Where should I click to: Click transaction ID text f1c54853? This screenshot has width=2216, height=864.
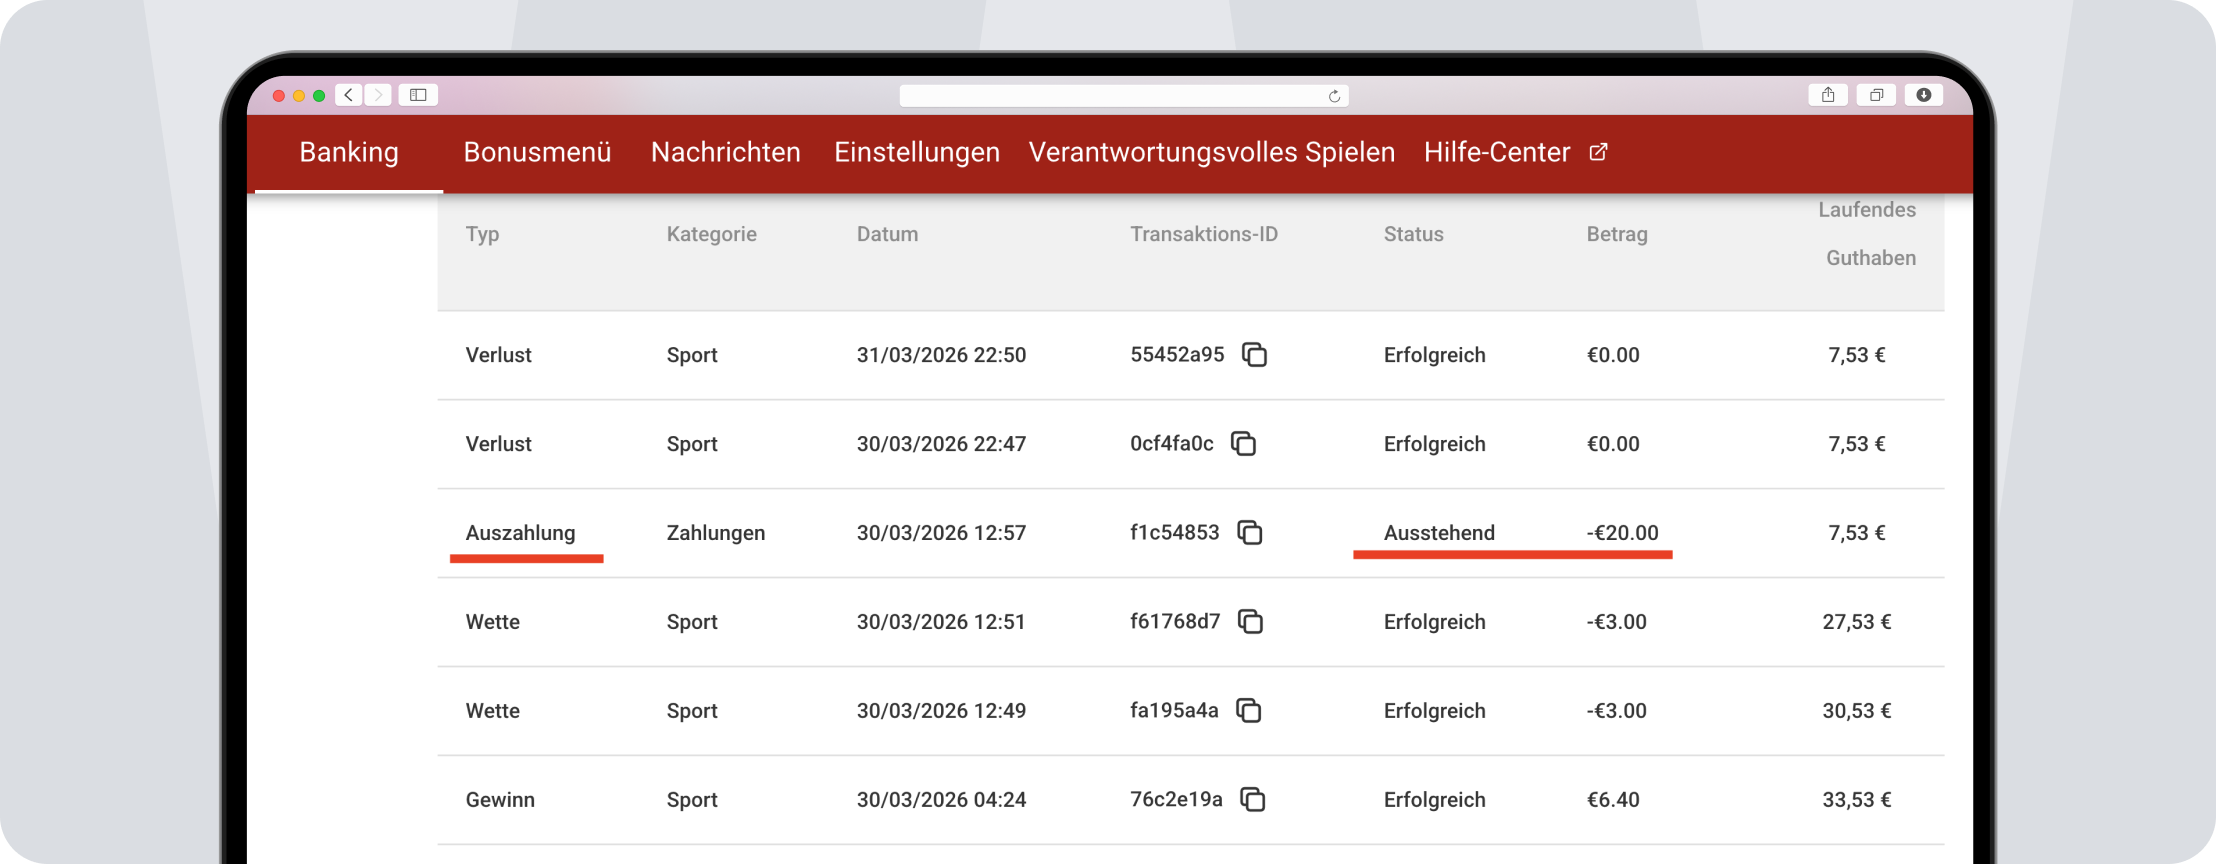pos(1175,533)
